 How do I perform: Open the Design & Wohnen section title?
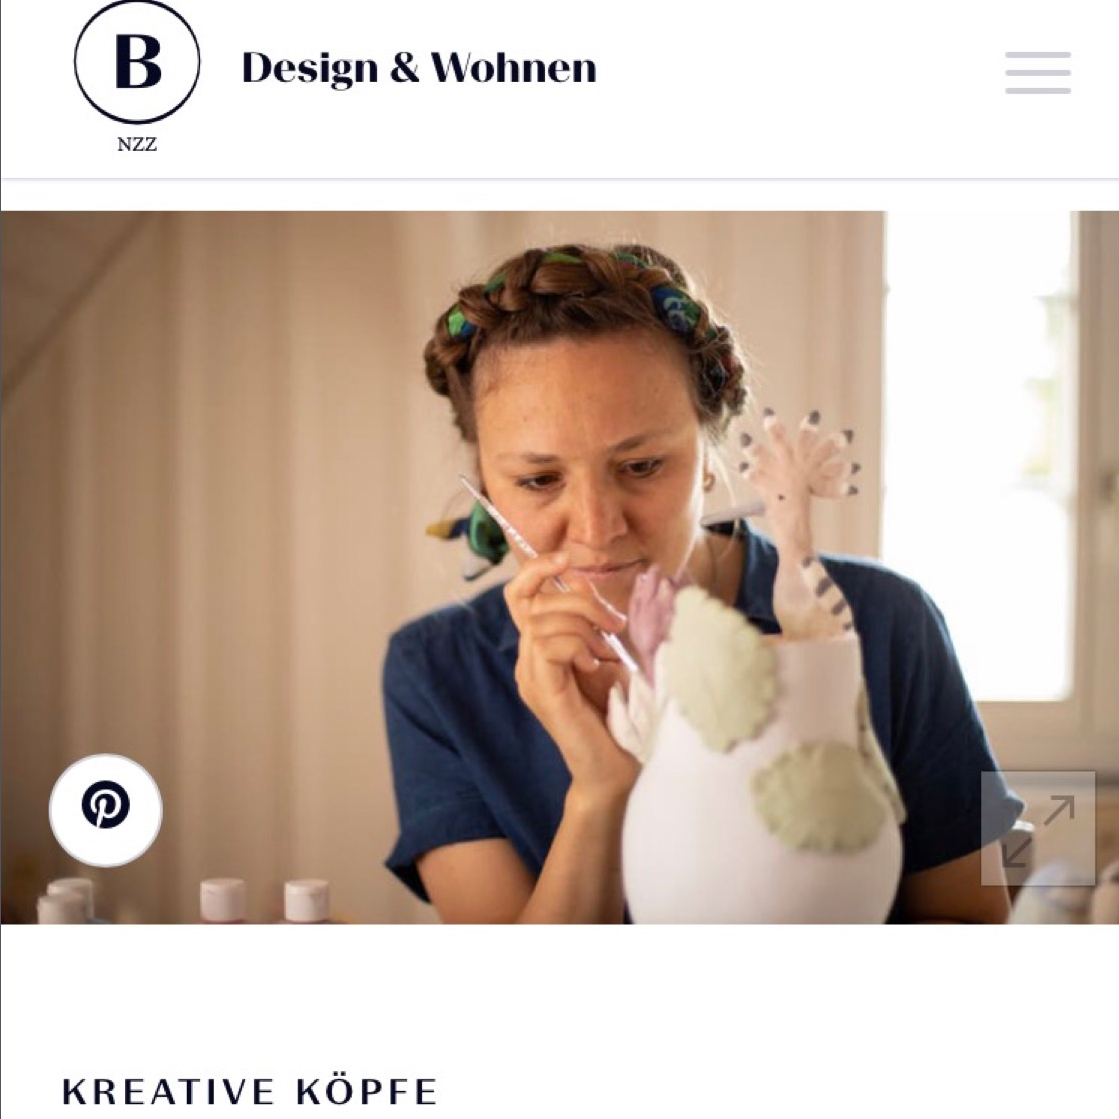[419, 69]
